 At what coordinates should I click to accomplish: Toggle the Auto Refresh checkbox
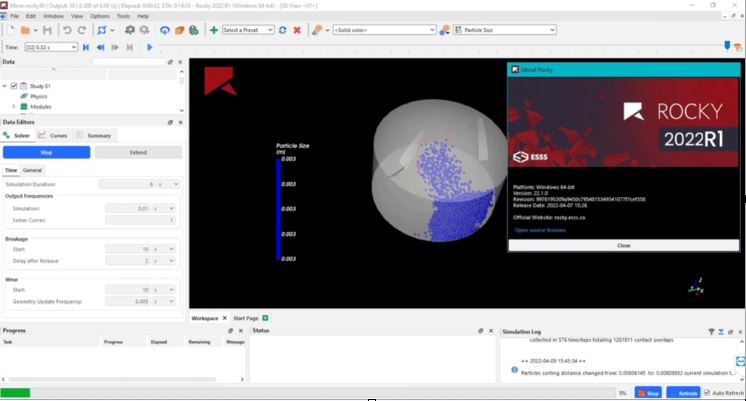click(x=707, y=393)
